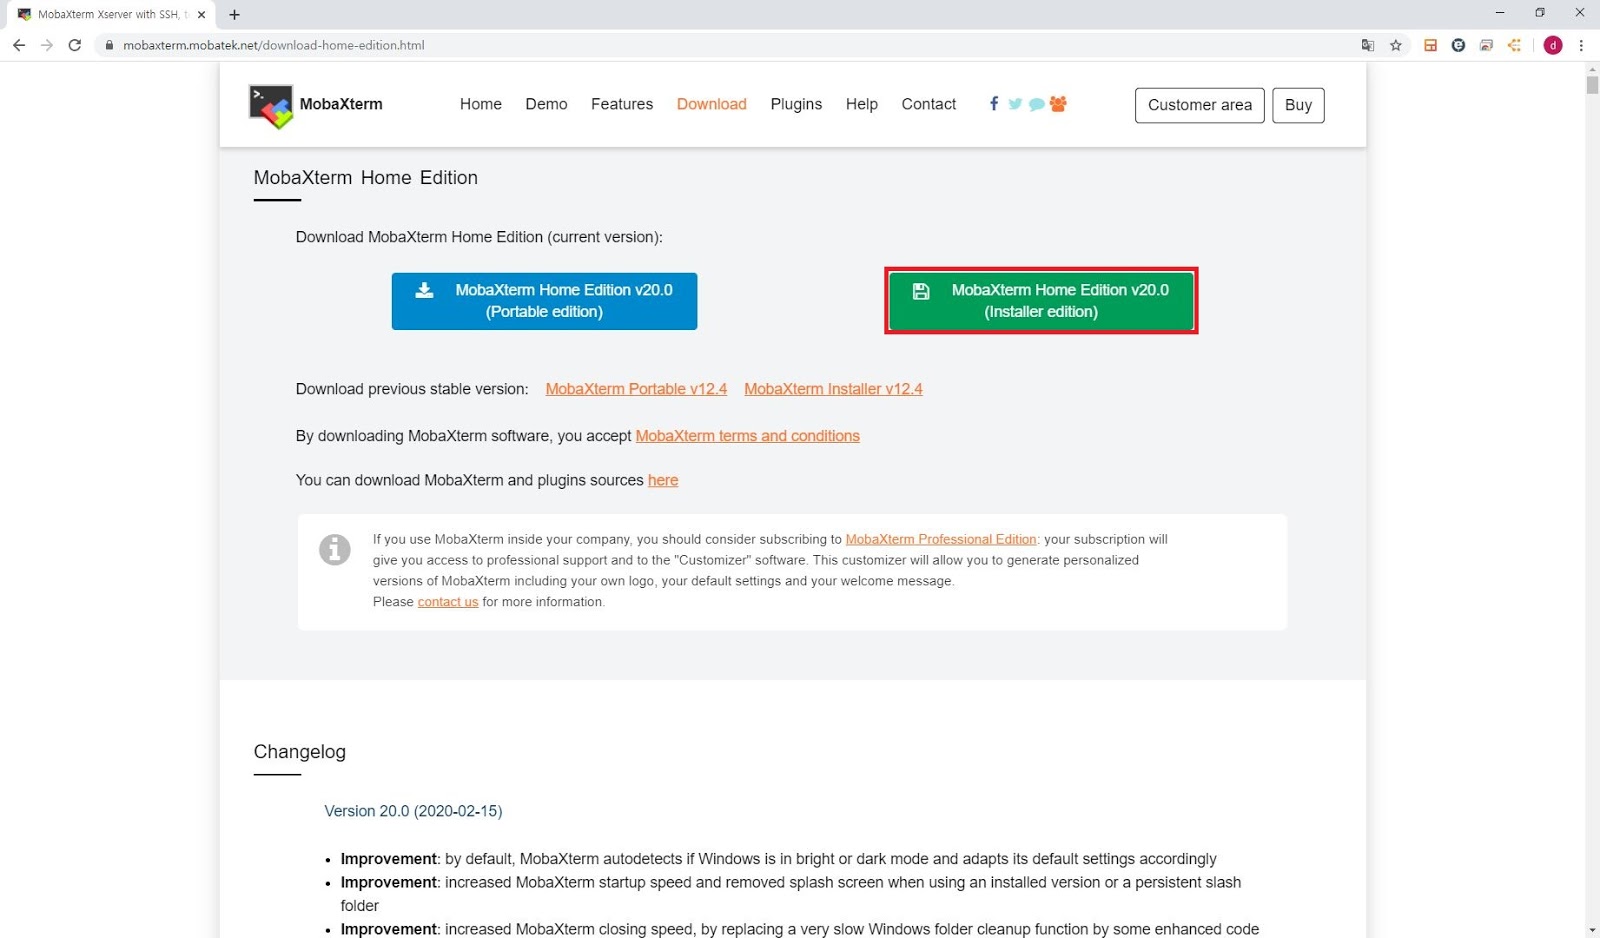Click the MobaXterm logo icon
This screenshot has width=1600, height=938.
[270, 106]
